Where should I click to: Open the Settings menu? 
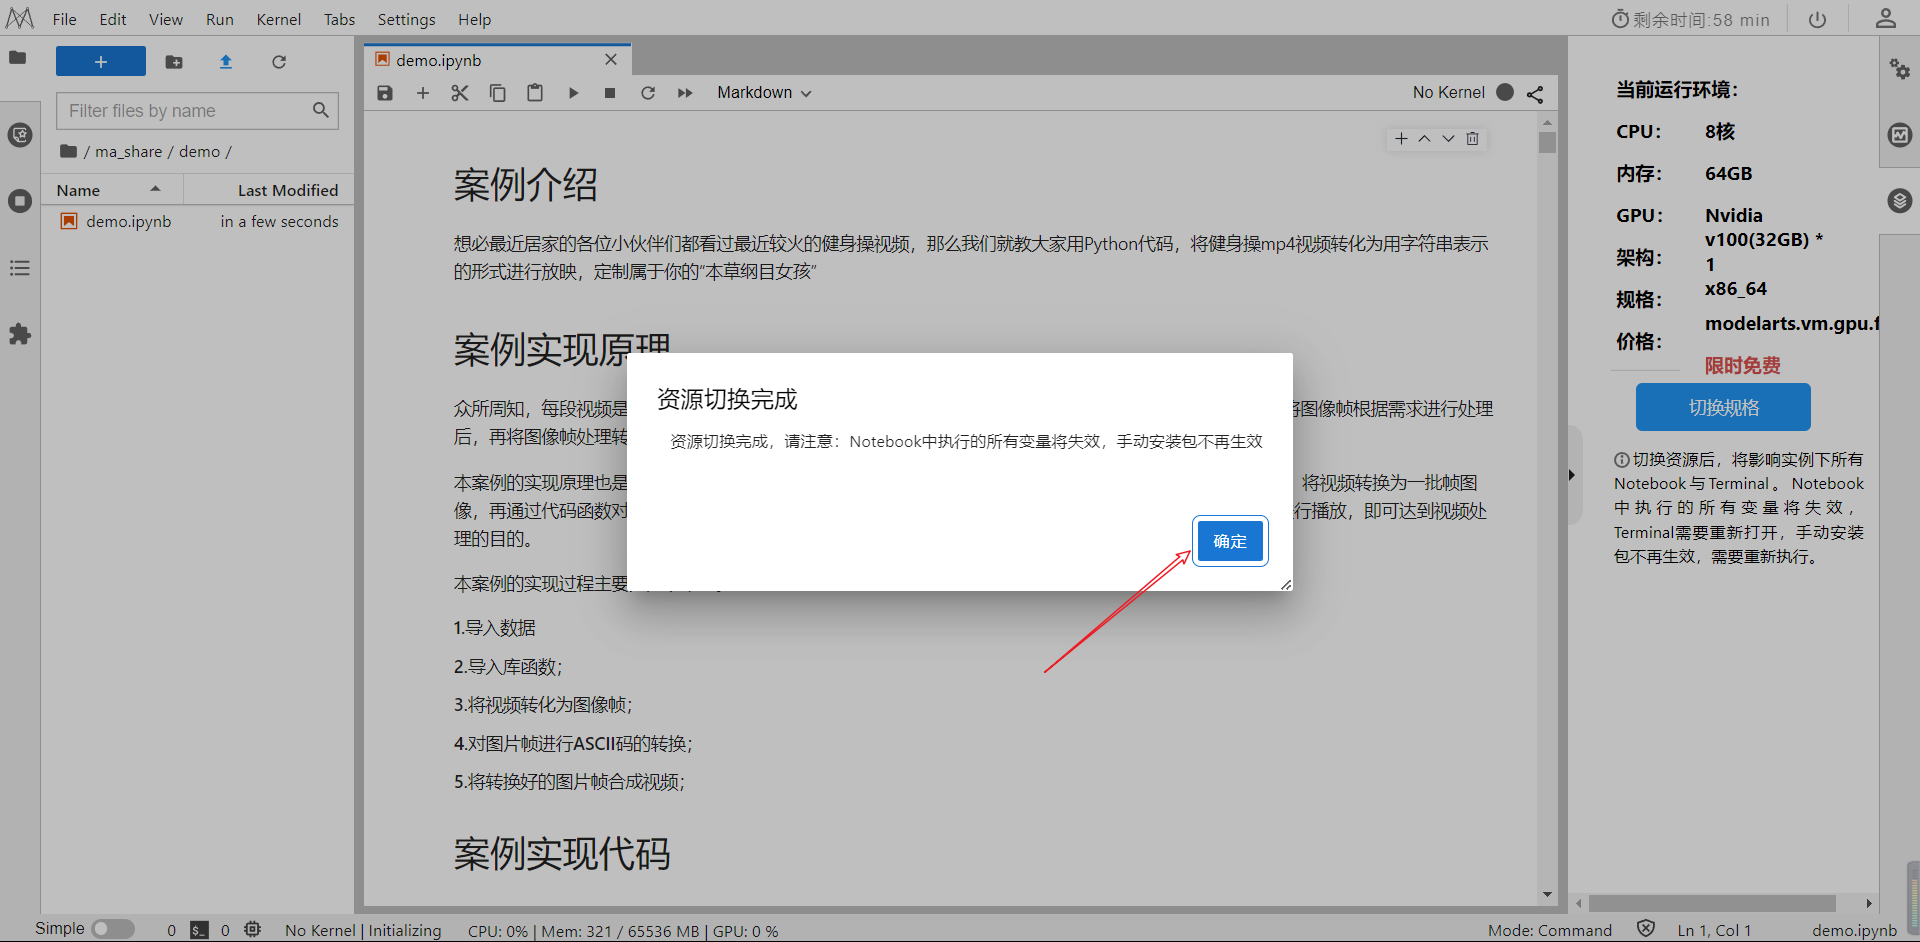(x=407, y=19)
